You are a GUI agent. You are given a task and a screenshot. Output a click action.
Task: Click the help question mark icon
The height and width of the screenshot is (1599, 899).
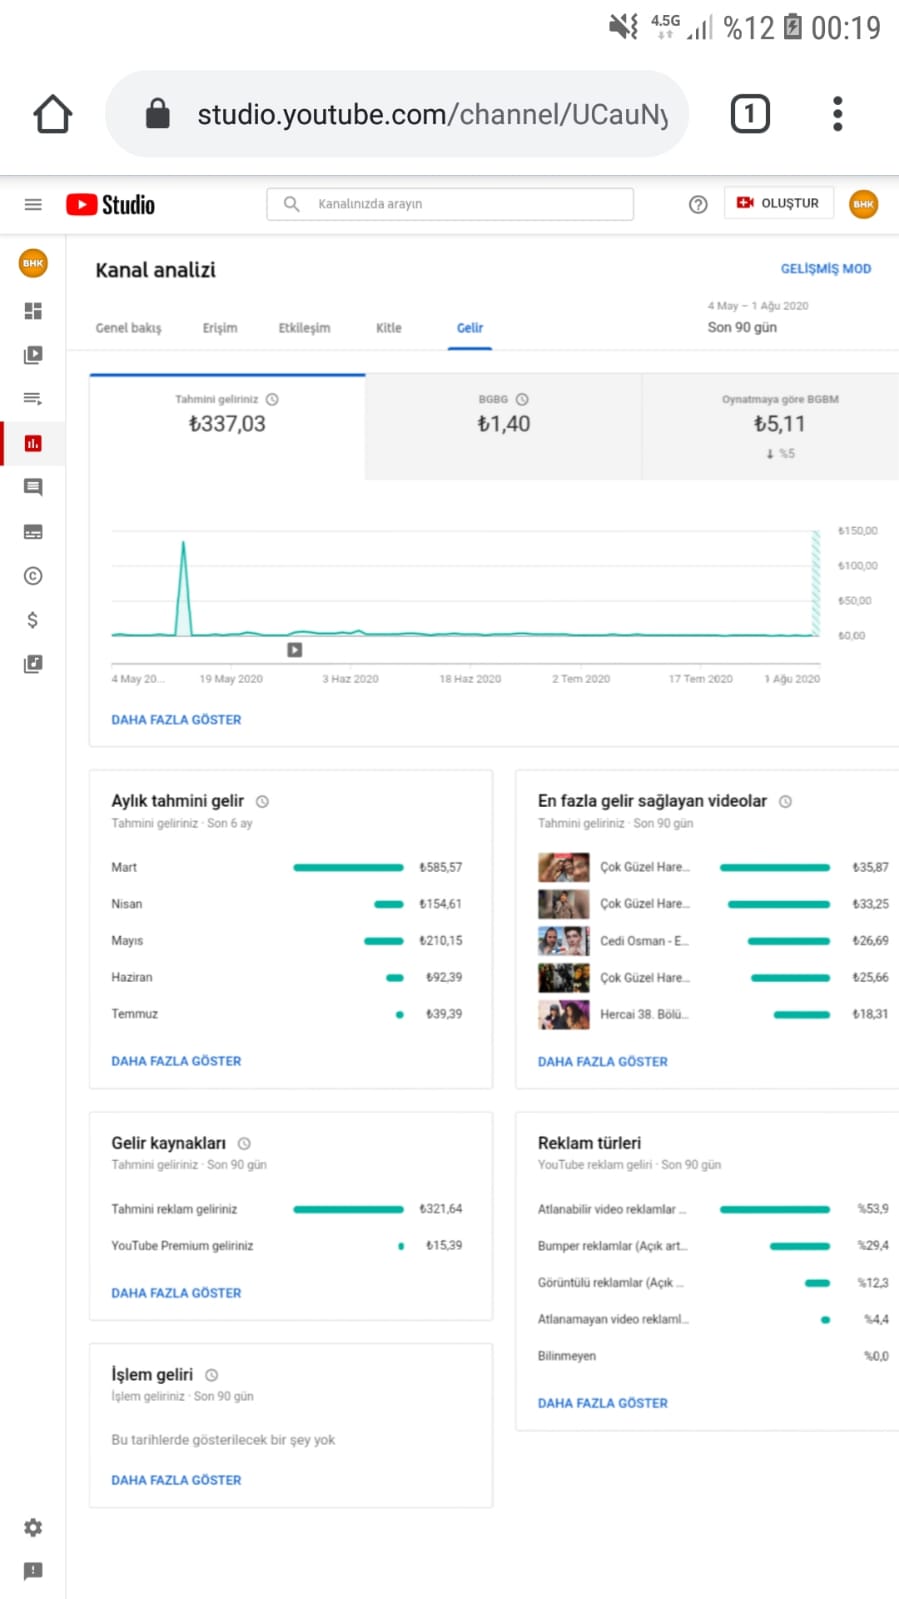pos(698,204)
